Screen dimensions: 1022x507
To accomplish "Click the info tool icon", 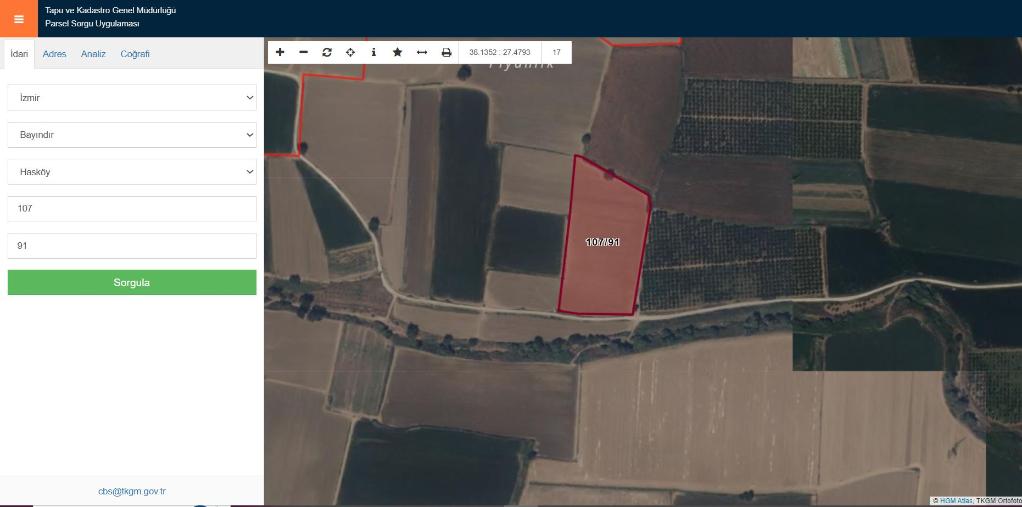I will click(x=374, y=52).
